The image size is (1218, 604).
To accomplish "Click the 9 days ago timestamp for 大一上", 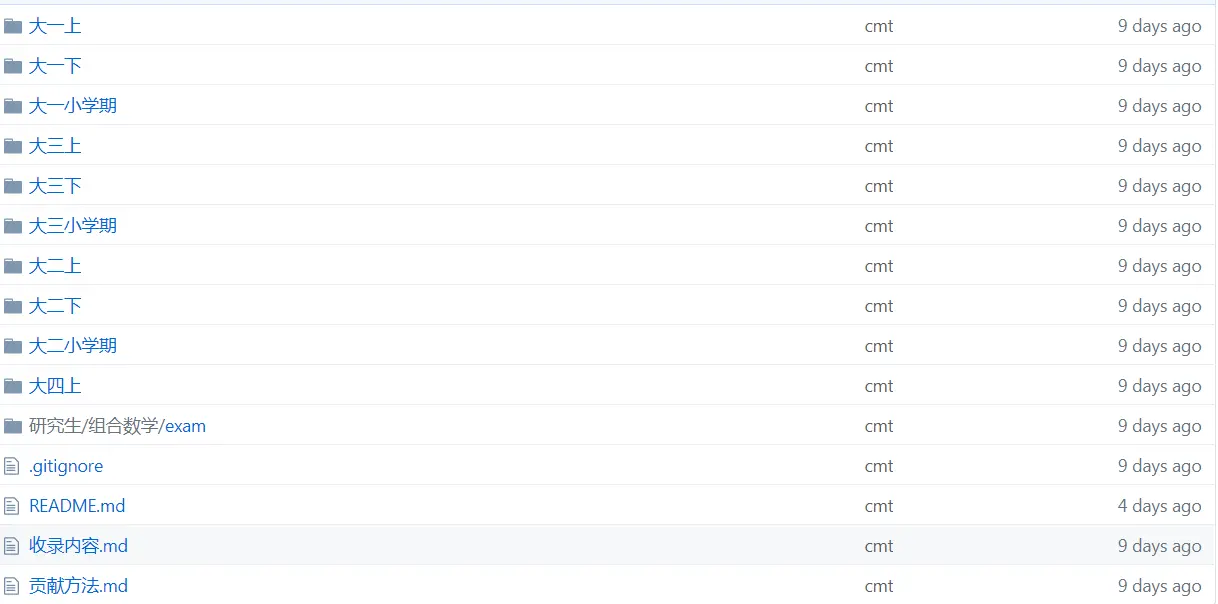I will [1159, 26].
